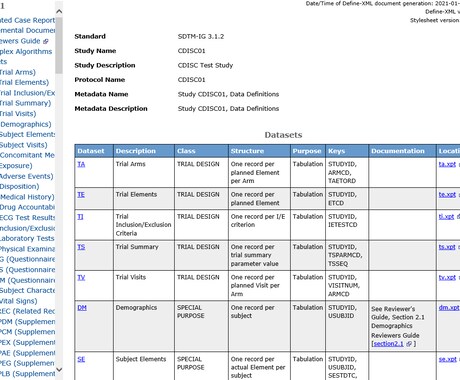460x380 pixels.
Task: Go to Trial Summary in sidebar
Action: tap(26, 103)
